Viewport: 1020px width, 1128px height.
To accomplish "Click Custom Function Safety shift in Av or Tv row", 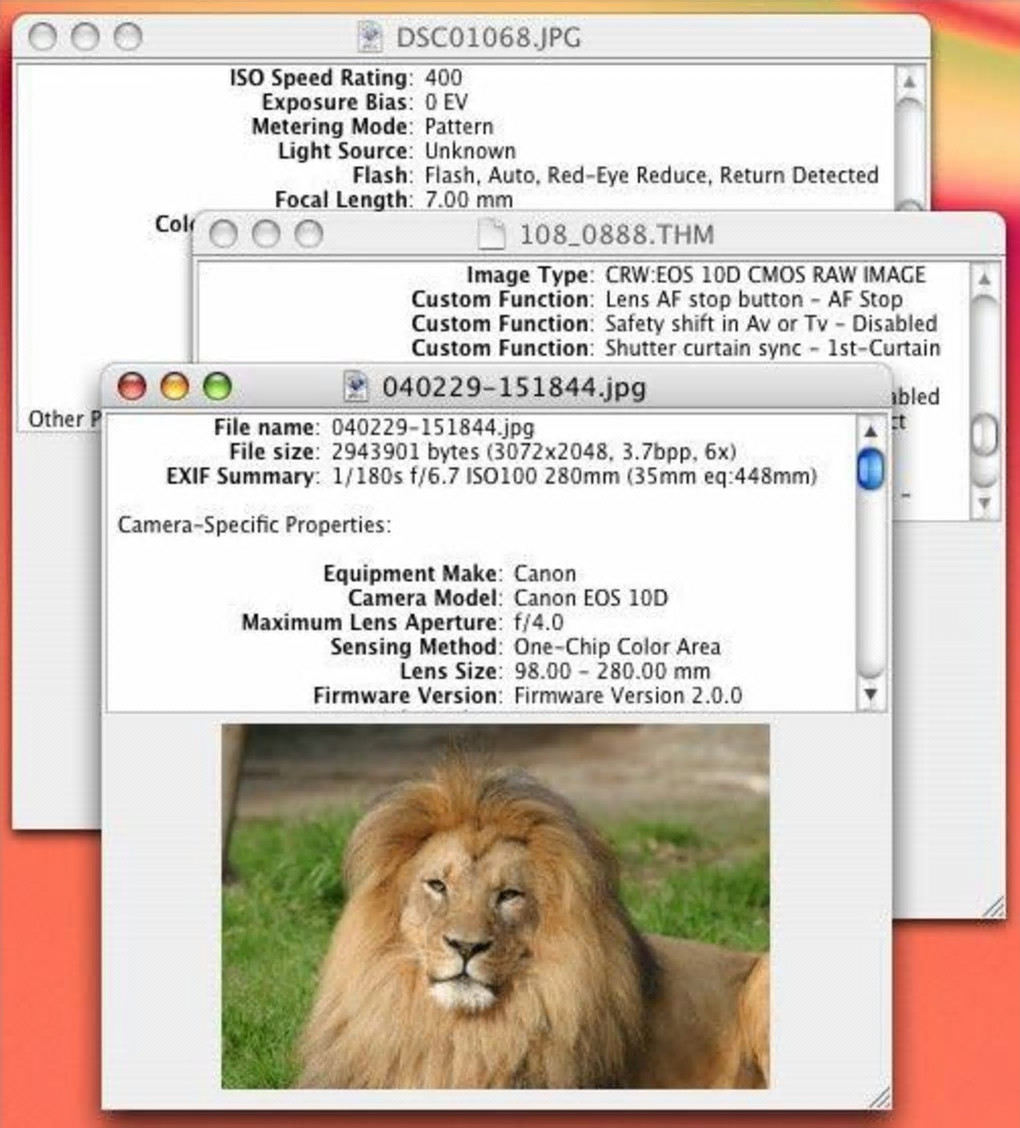I will pos(675,324).
